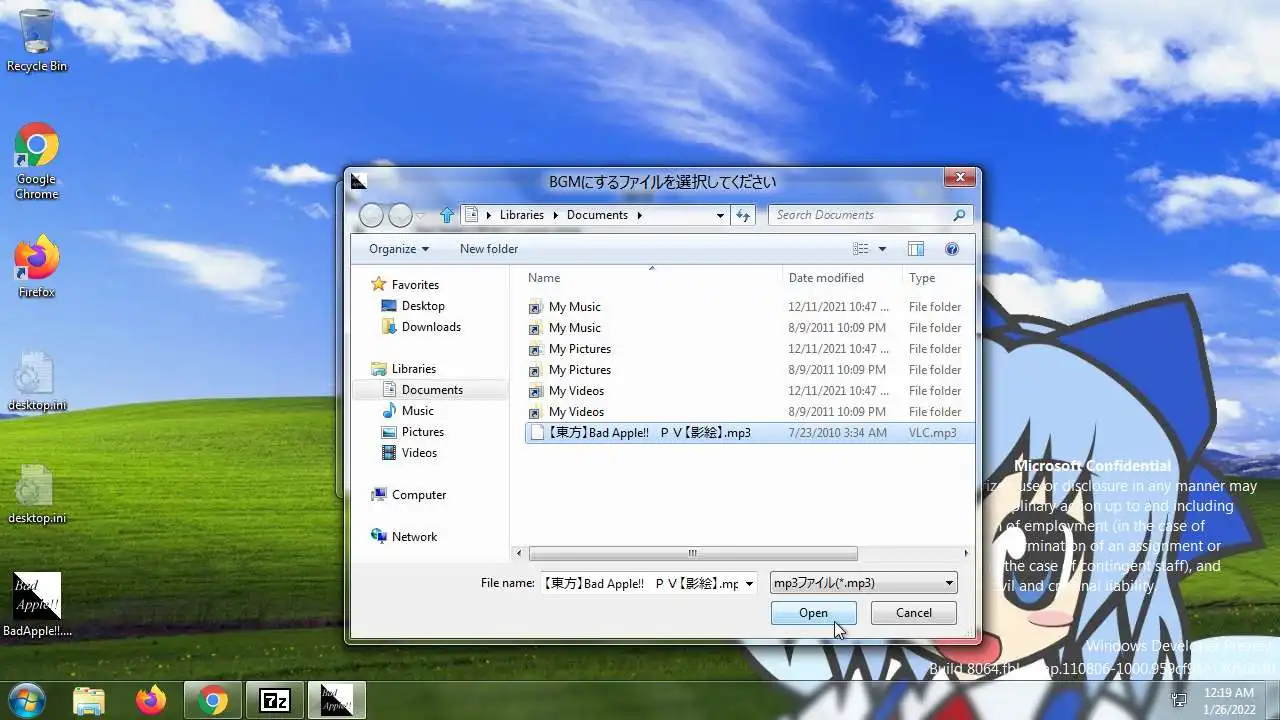Click the Change your view icon
Screen dimensions: 1280x720
pos(861,249)
